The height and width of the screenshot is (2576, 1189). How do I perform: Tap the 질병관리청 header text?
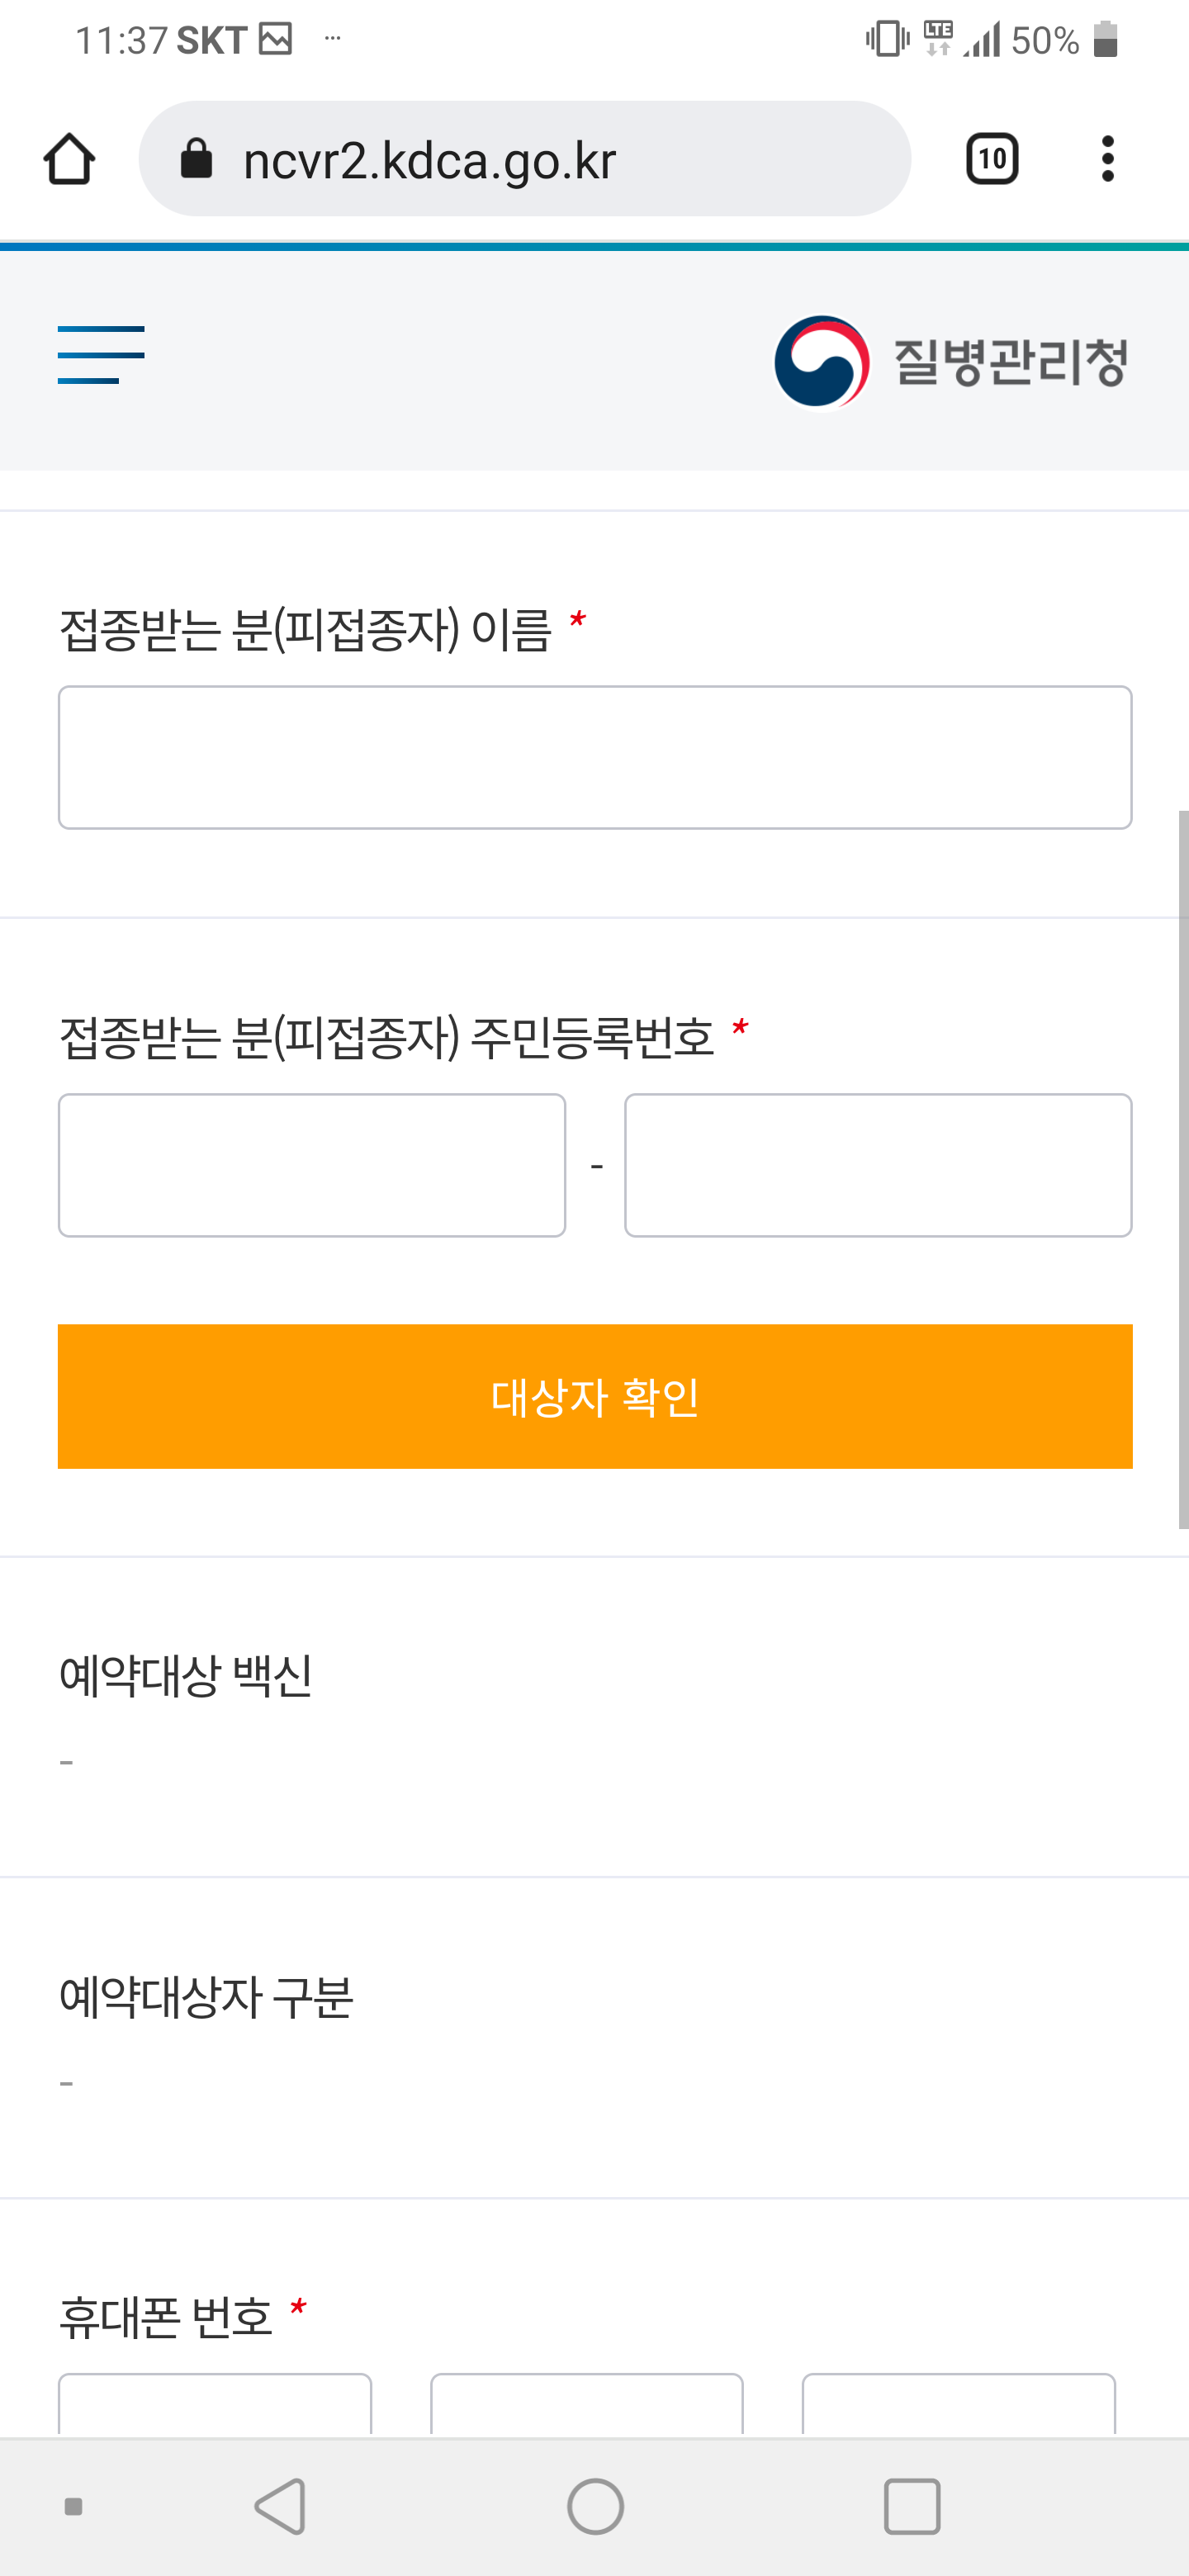point(1010,362)
